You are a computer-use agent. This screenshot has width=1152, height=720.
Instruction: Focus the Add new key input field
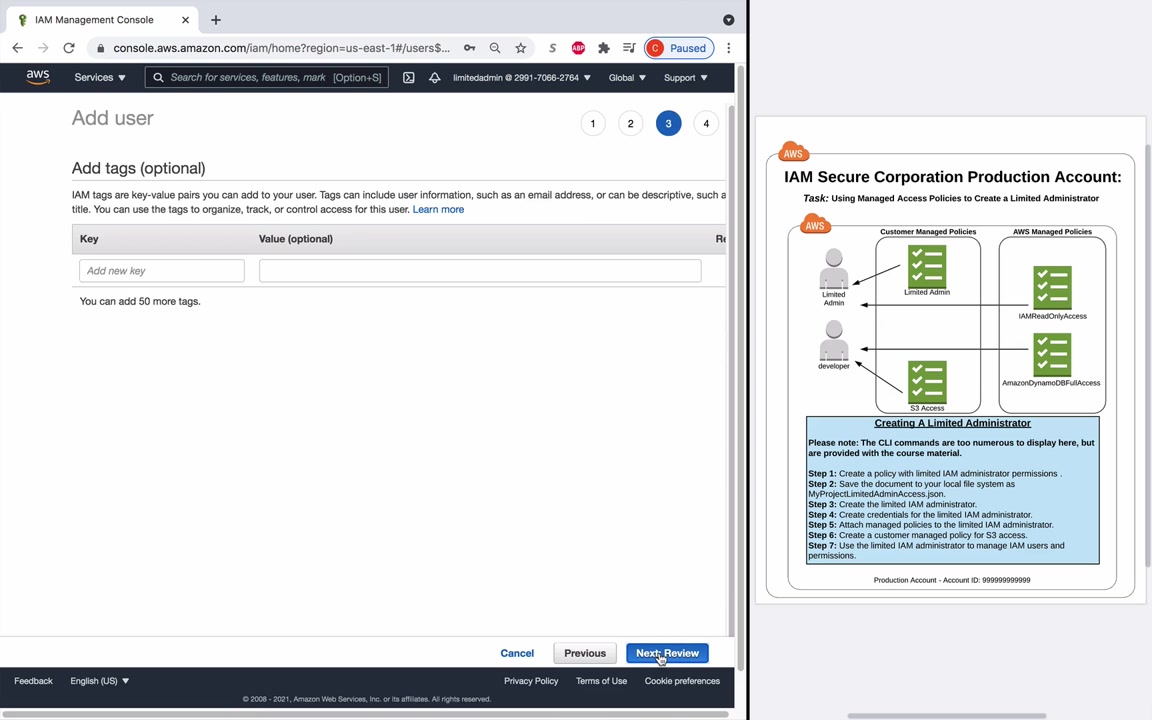tap(162, 270)
